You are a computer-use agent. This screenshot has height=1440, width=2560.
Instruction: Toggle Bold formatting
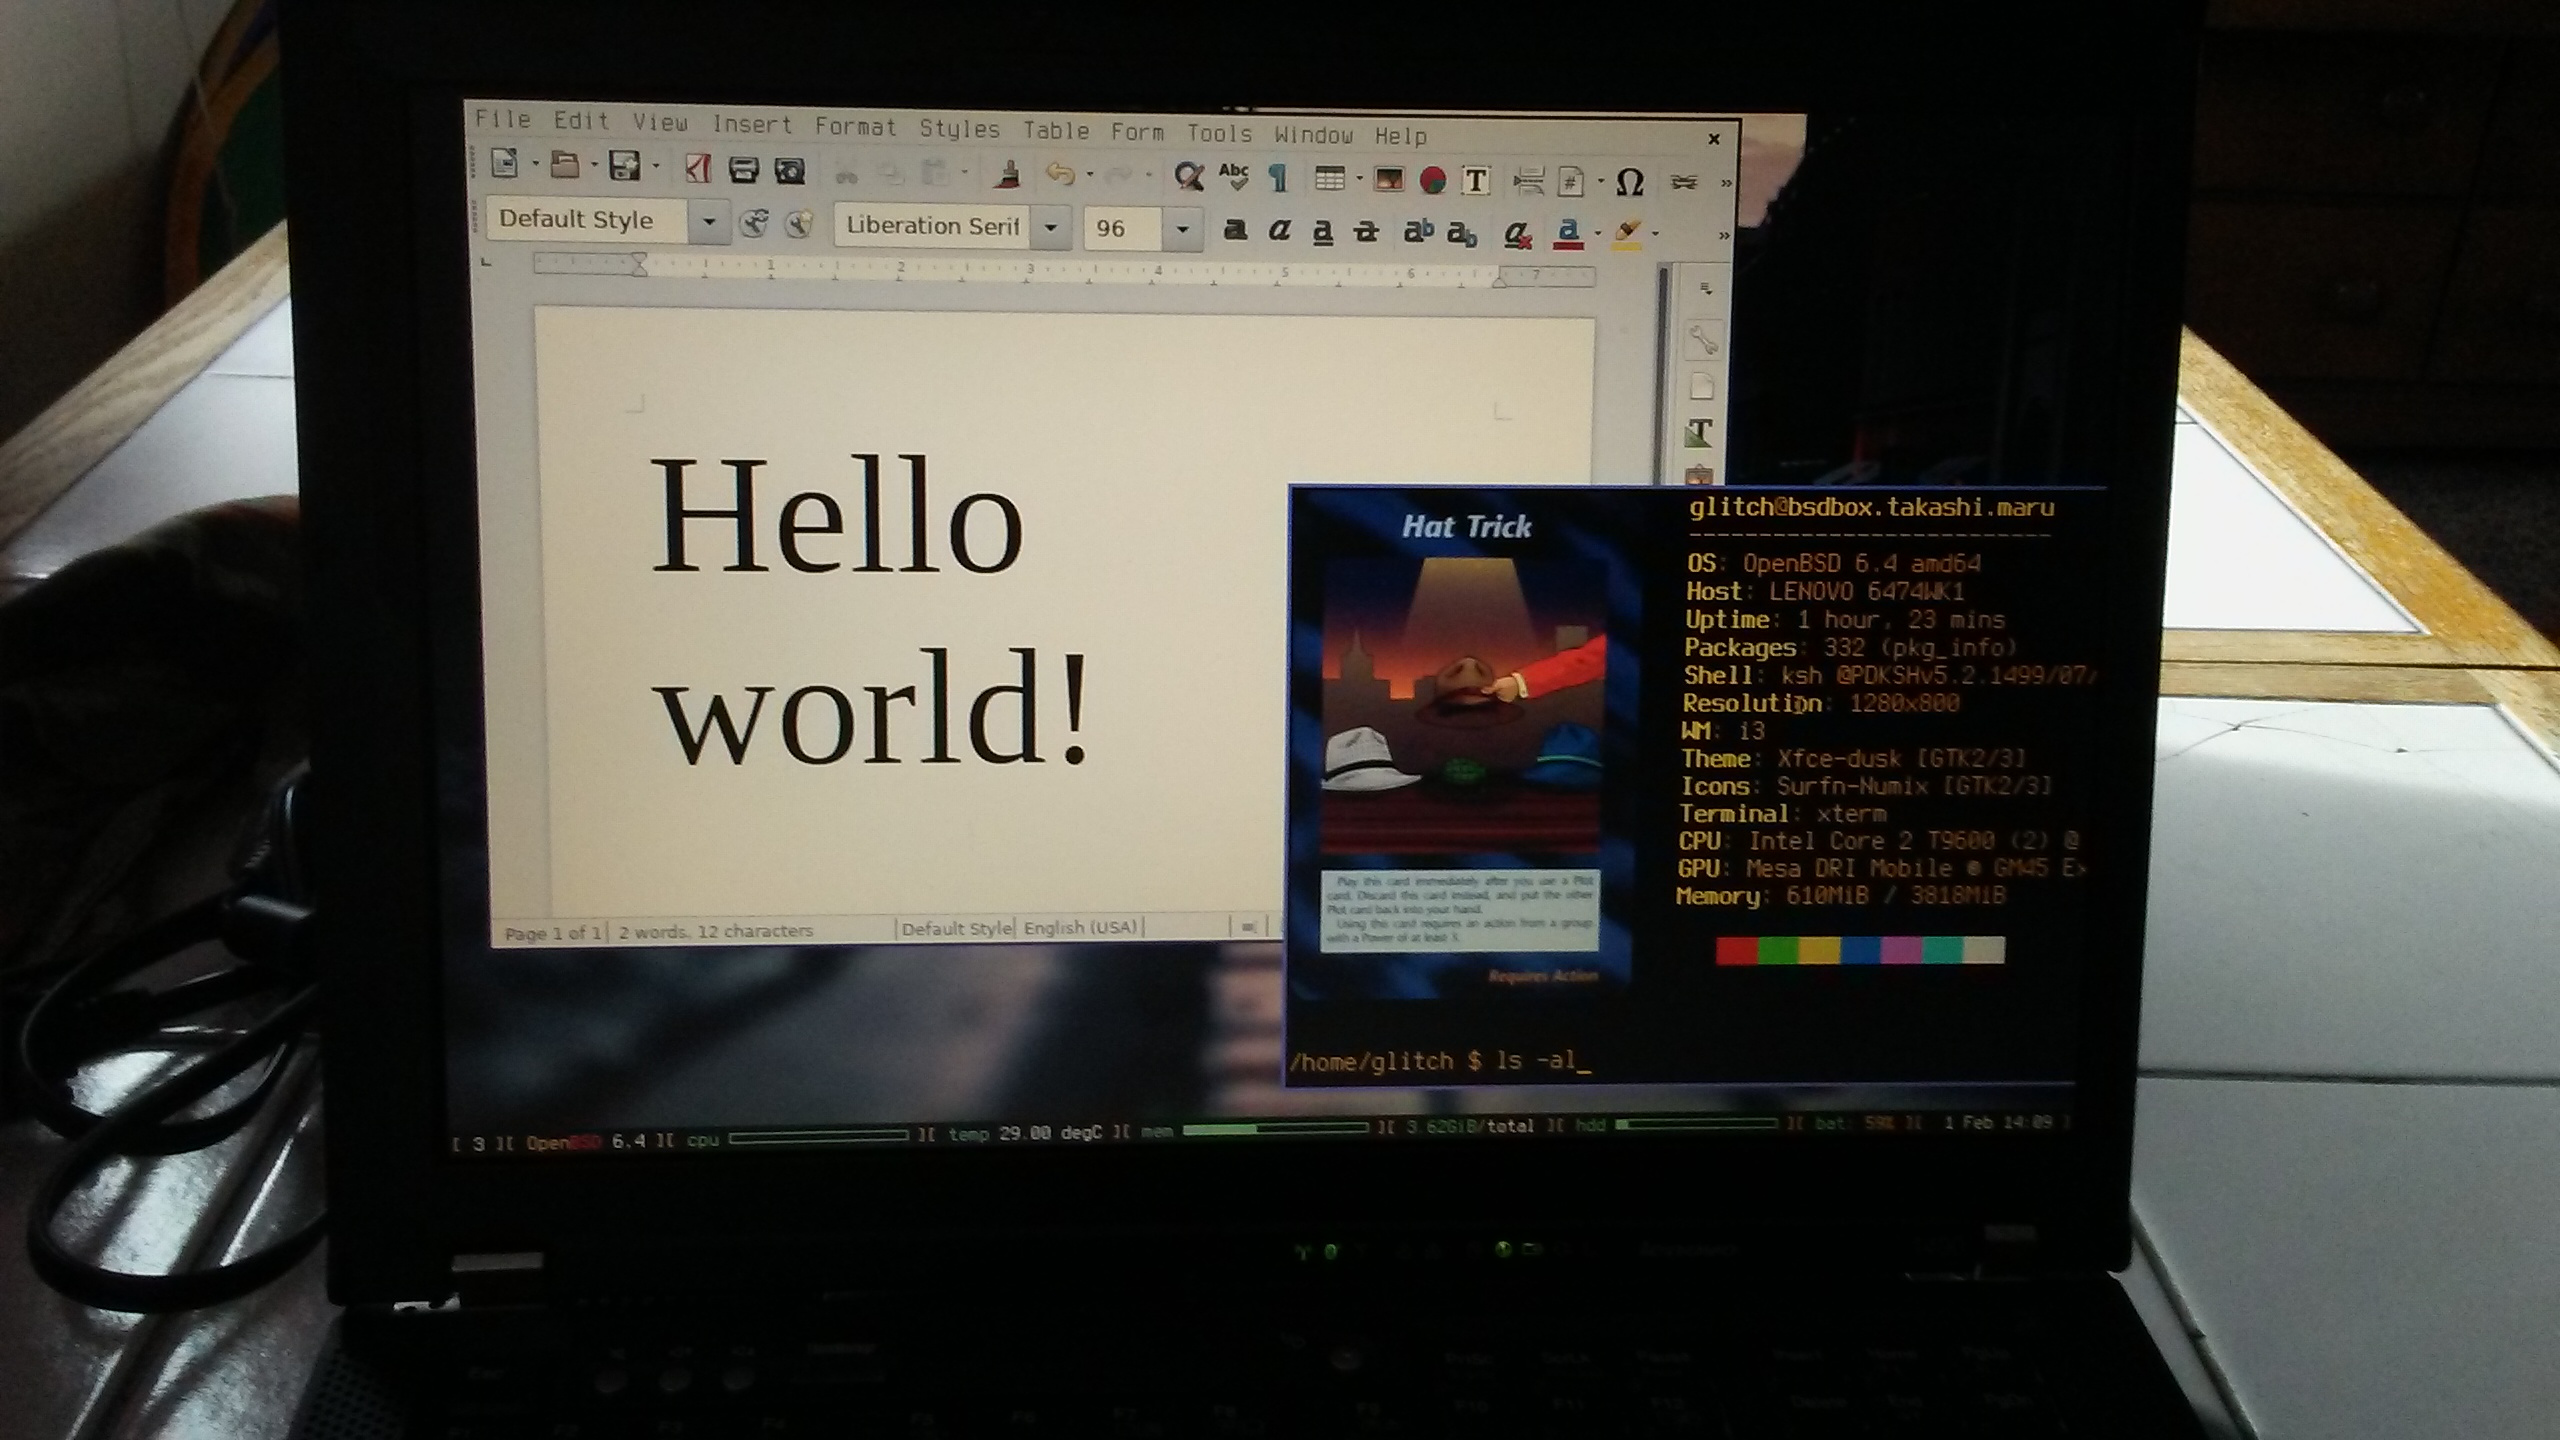click(x=1235, y=230)
